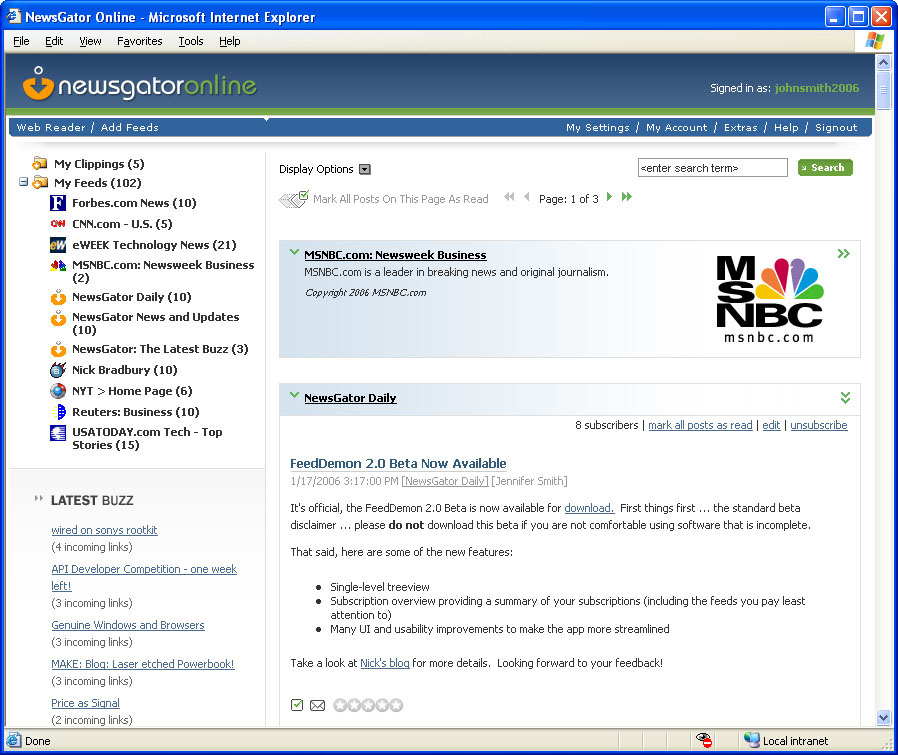Viewport: 898px width, 755px height.
Task: Click the vertical scrollbar up arrow
Action: coord(884,62)
